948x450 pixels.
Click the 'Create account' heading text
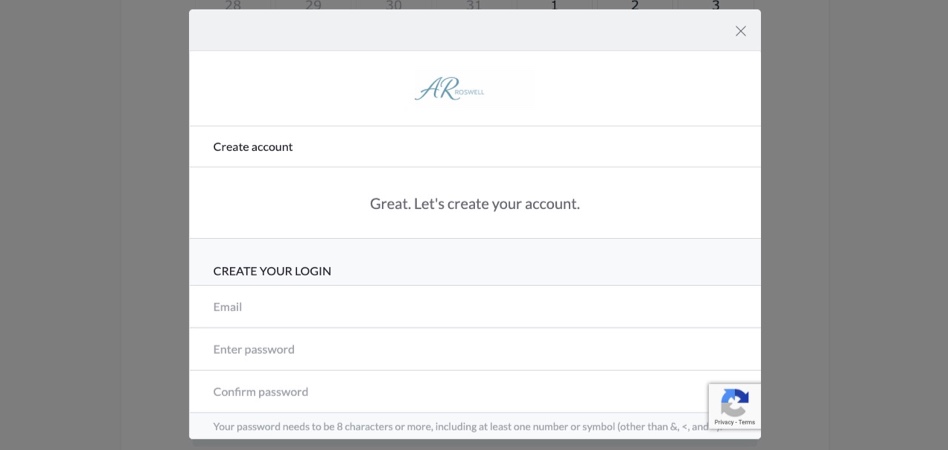(253, 146)
